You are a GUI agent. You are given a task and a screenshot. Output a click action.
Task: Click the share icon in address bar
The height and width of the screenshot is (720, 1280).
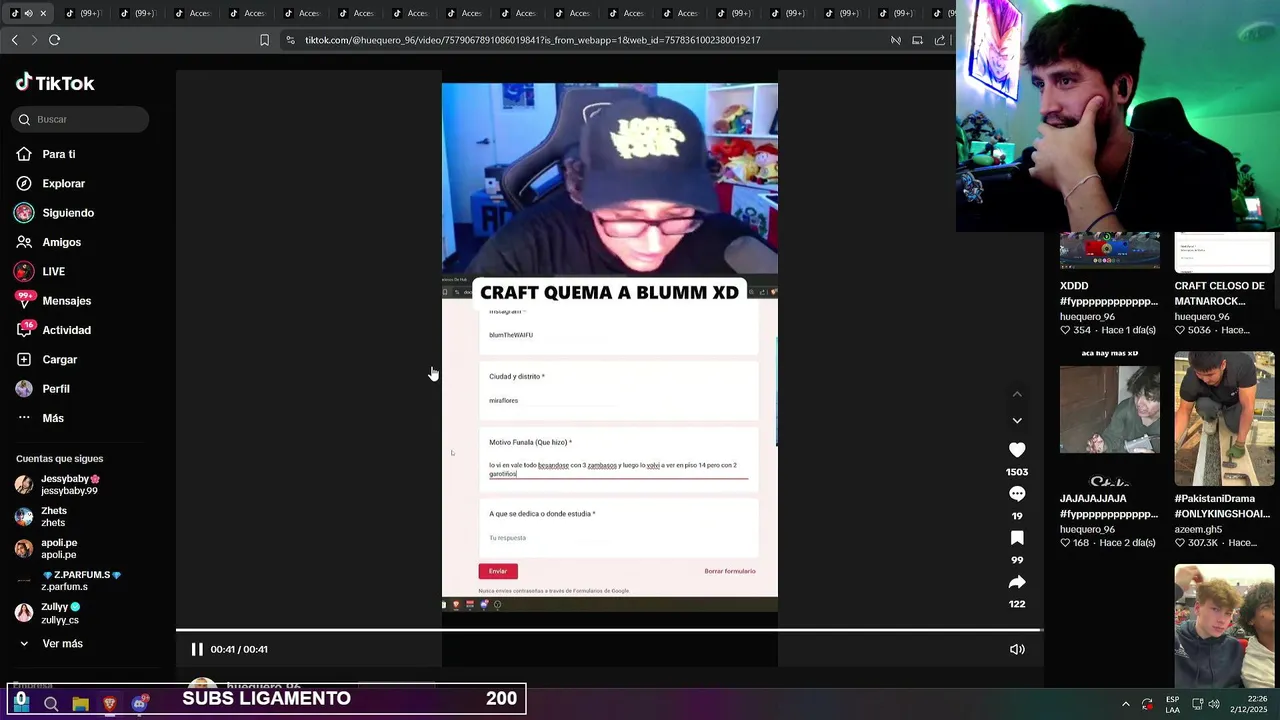click(x=939, y=40)
